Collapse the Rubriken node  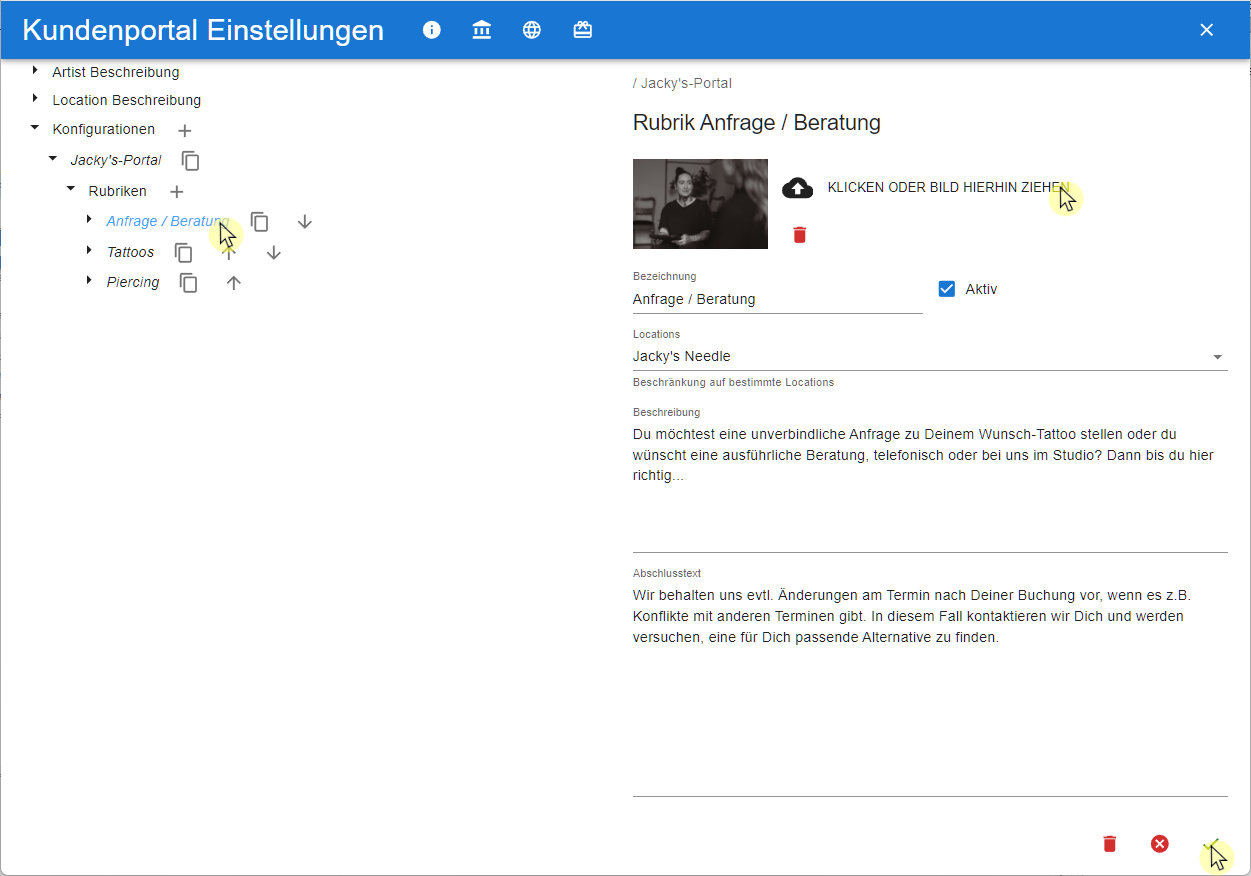tap(71, 189)
